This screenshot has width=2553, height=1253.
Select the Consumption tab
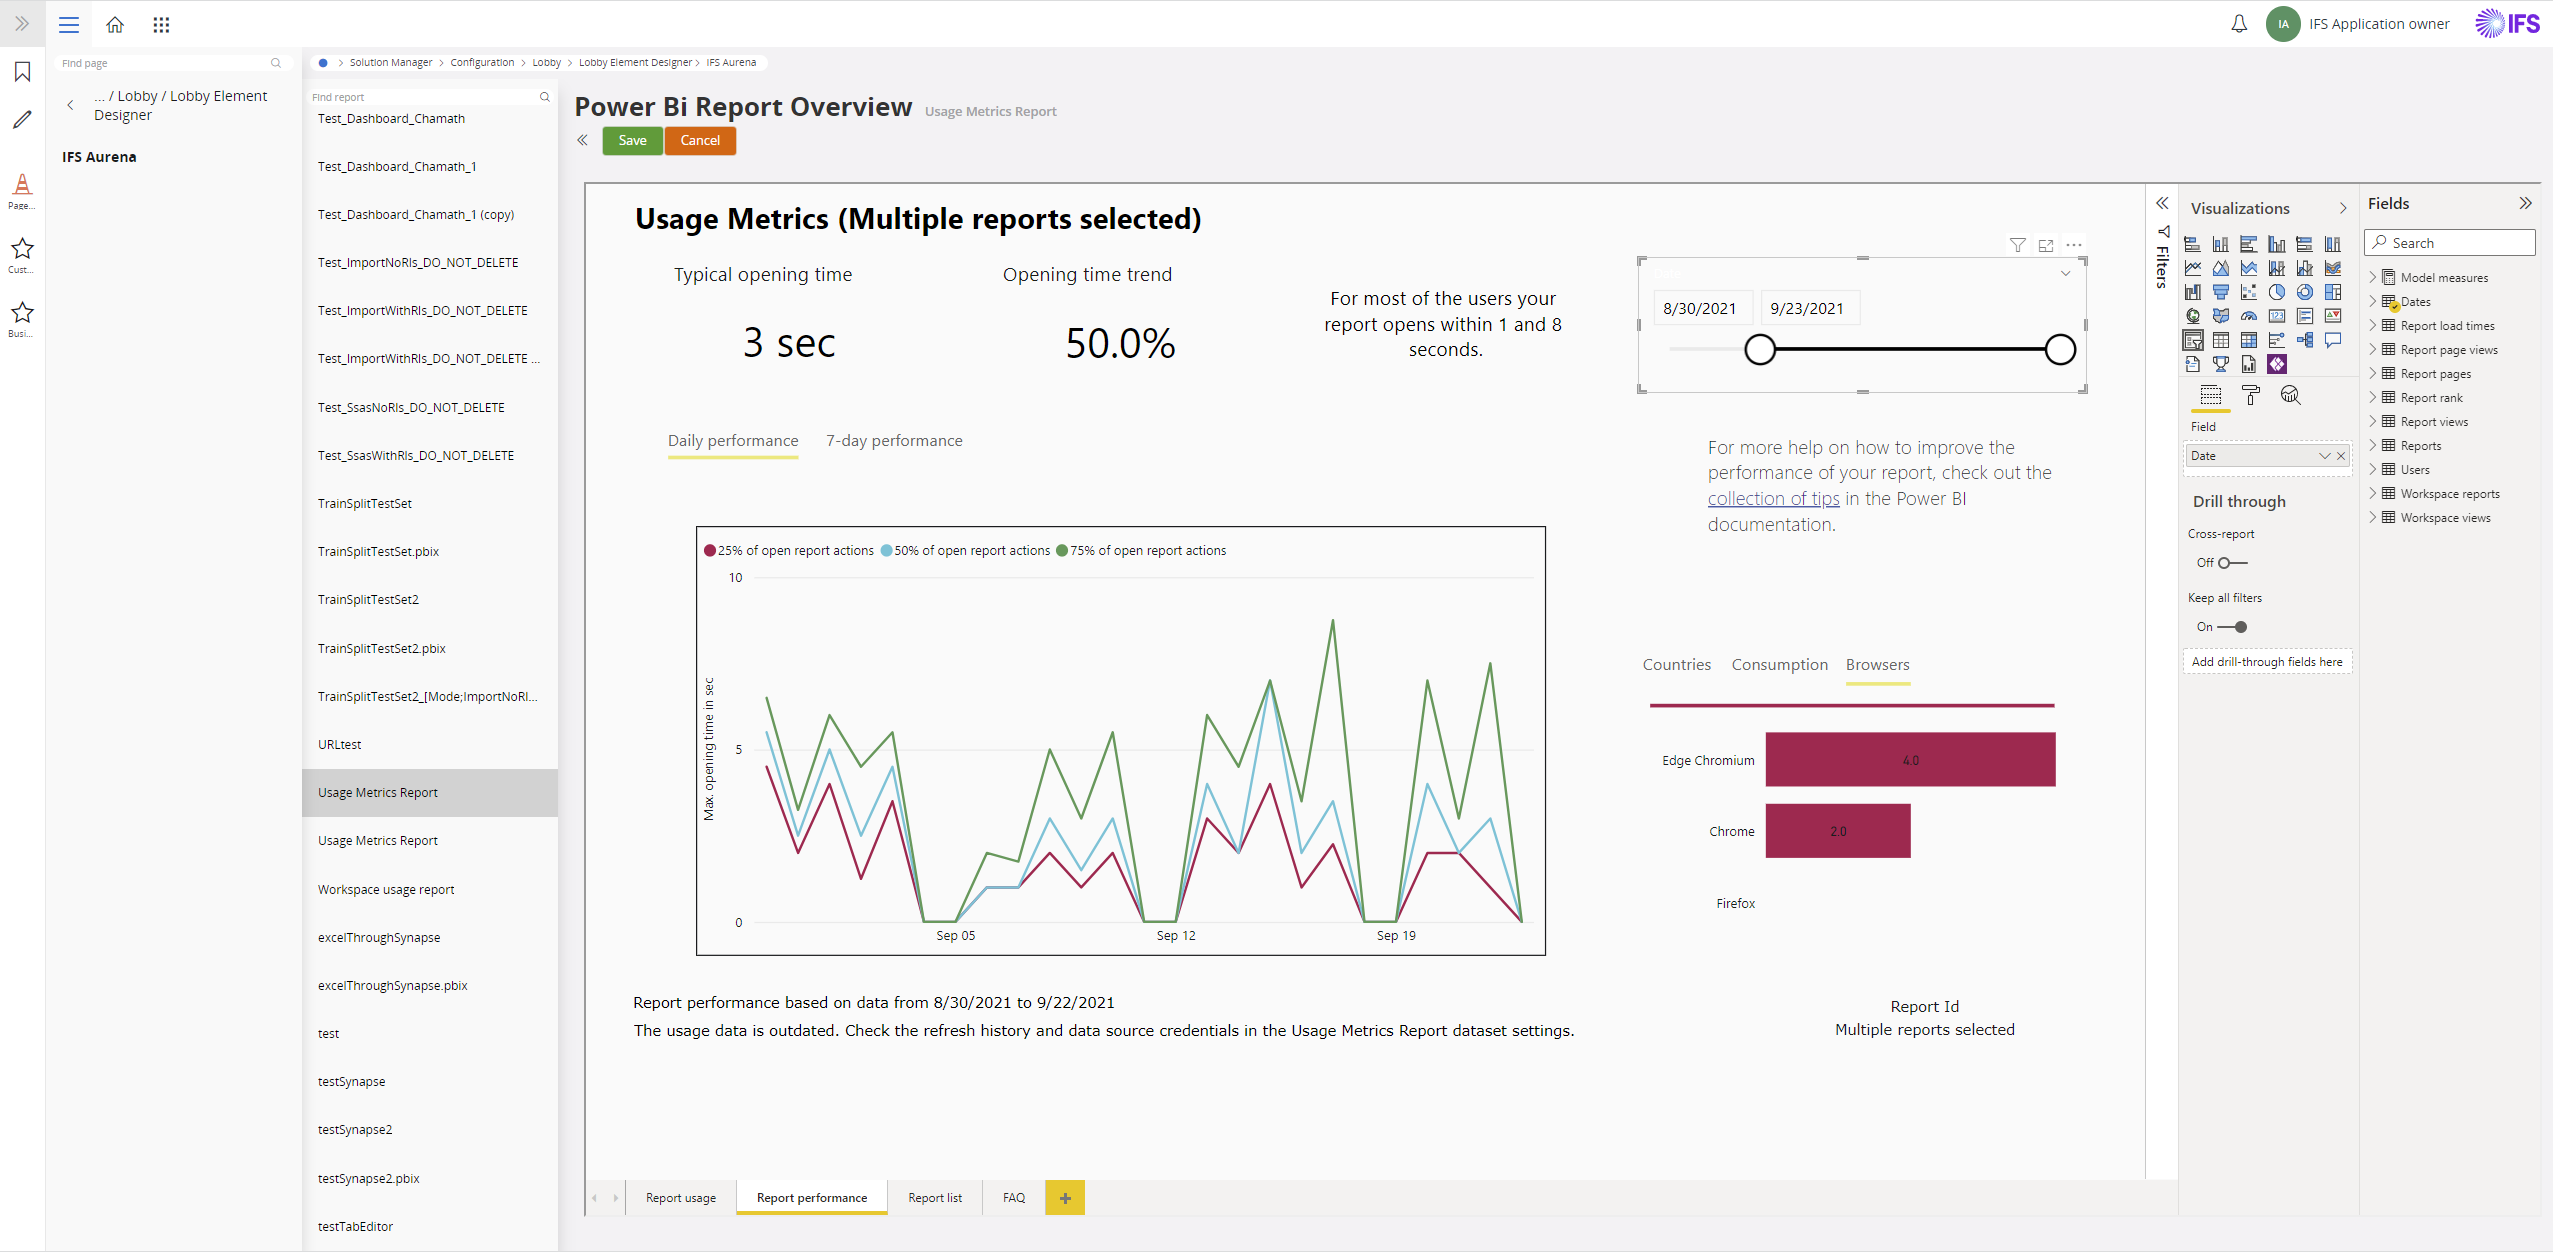tap(1779, 665)
